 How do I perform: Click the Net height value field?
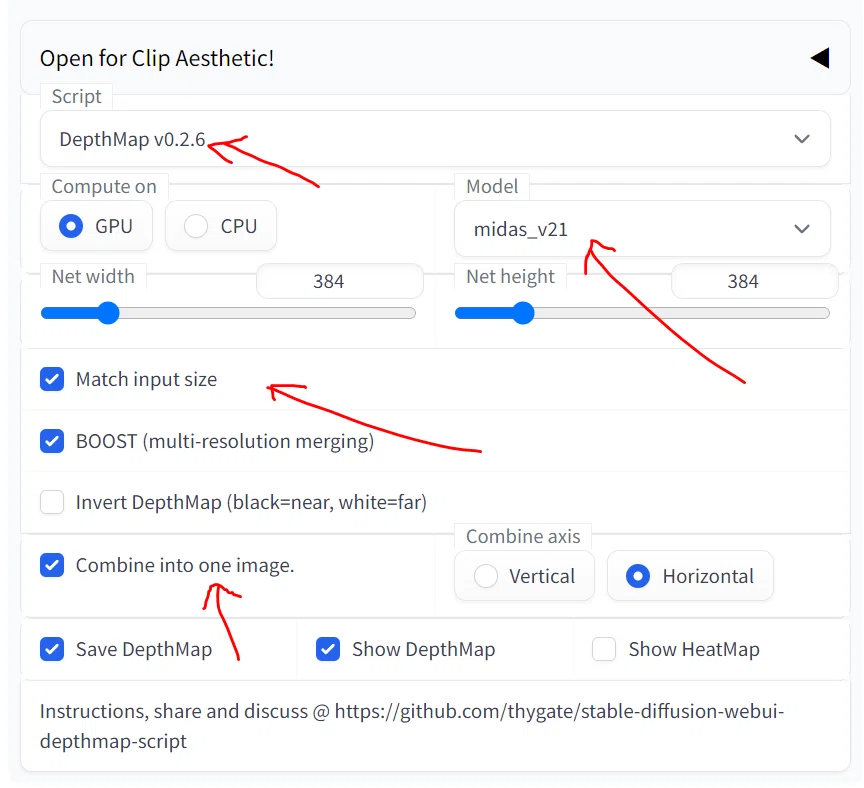[754, 281]
